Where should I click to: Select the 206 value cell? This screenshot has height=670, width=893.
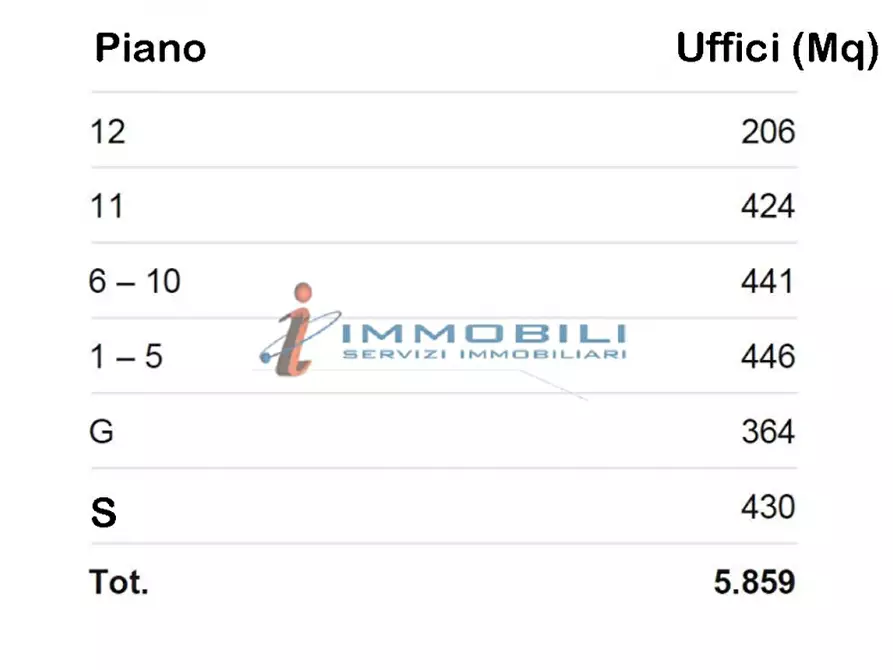[768, 131]
